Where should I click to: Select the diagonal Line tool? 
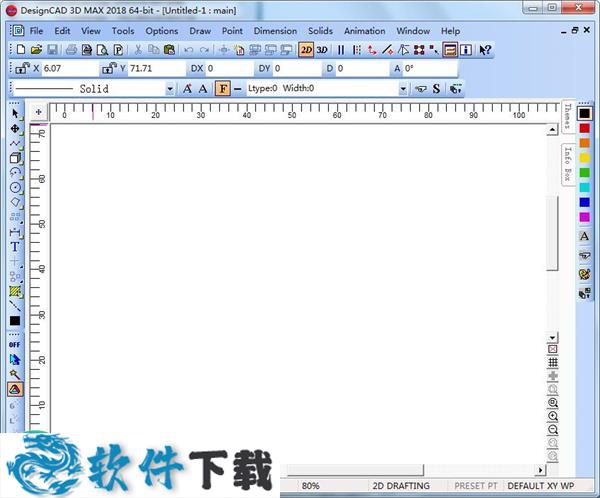tap(15, 306)
